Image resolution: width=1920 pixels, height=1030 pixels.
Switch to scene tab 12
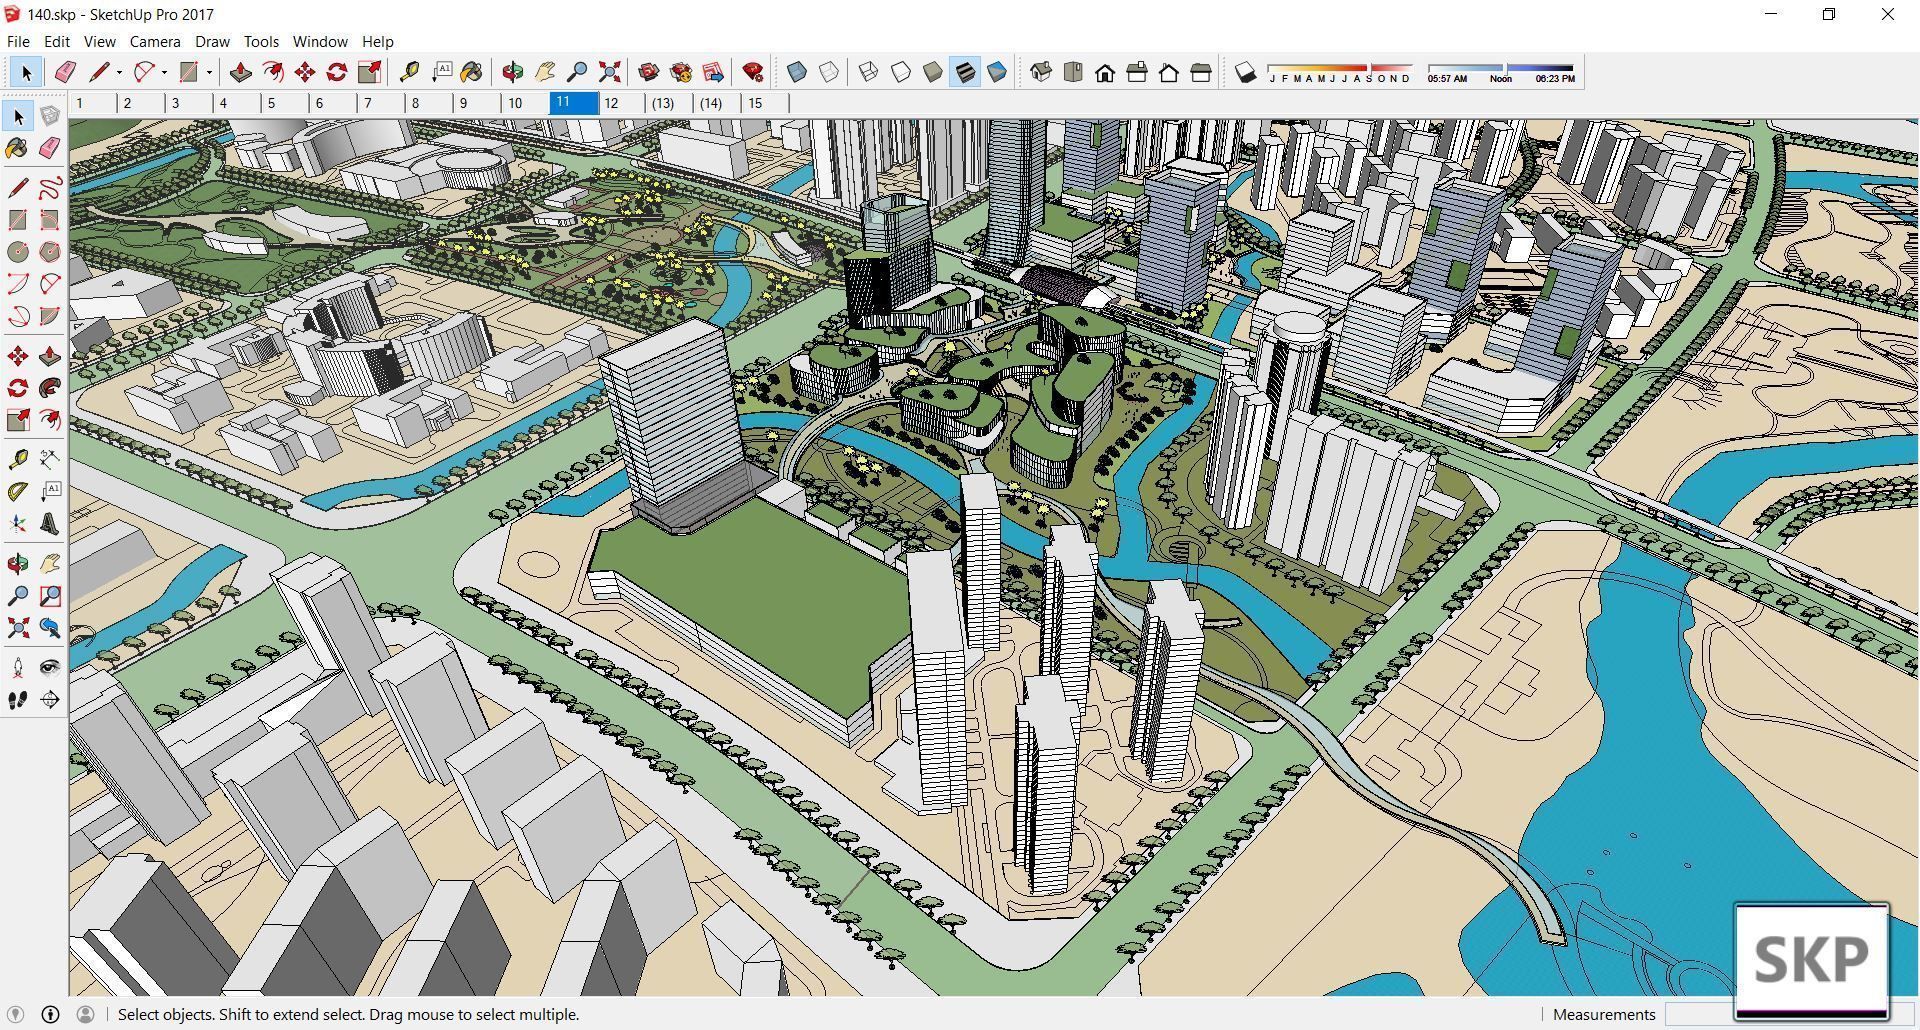coord(622,103)
